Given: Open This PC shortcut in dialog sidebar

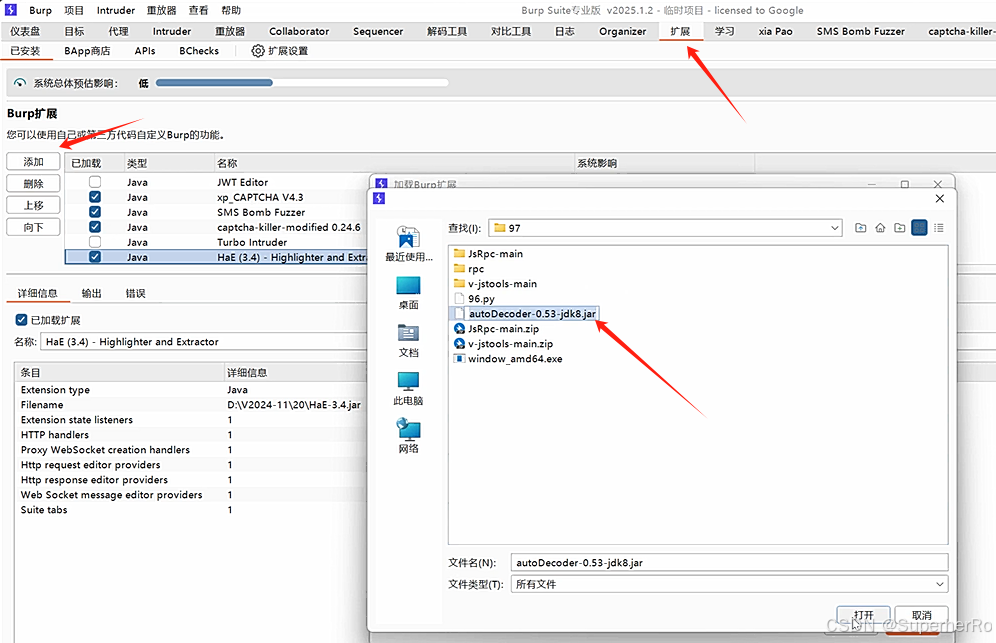Looking at the screenshot, I should [408, 389].
